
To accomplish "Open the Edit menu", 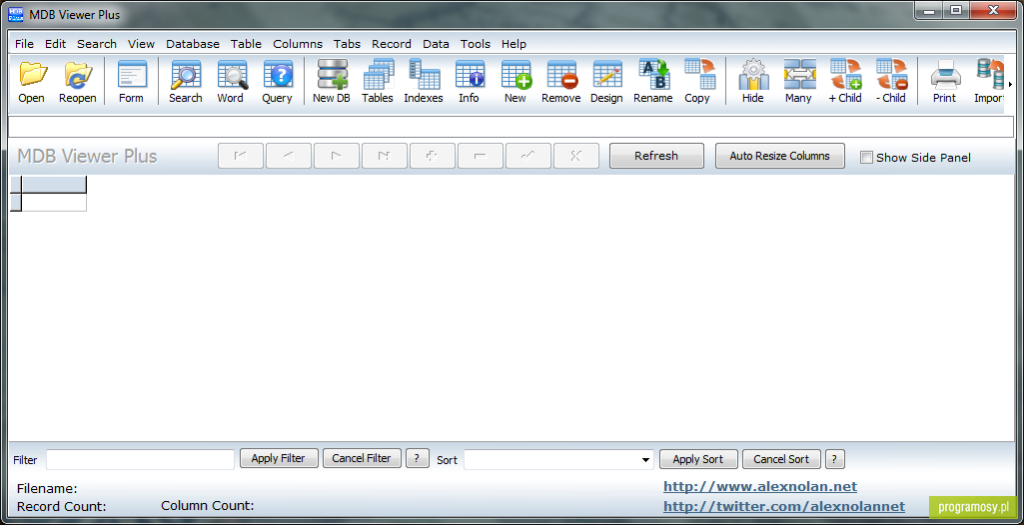I will click(x=56, y=44).
